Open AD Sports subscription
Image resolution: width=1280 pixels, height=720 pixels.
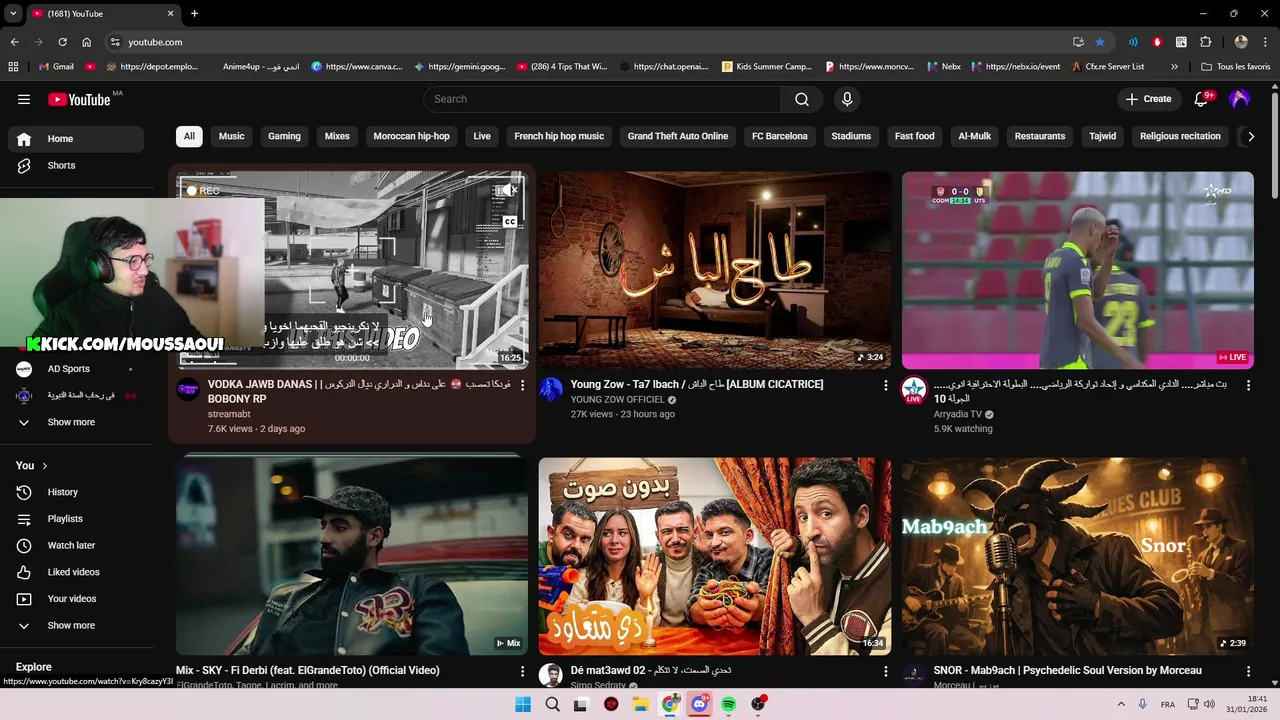(x=77, y=369)
